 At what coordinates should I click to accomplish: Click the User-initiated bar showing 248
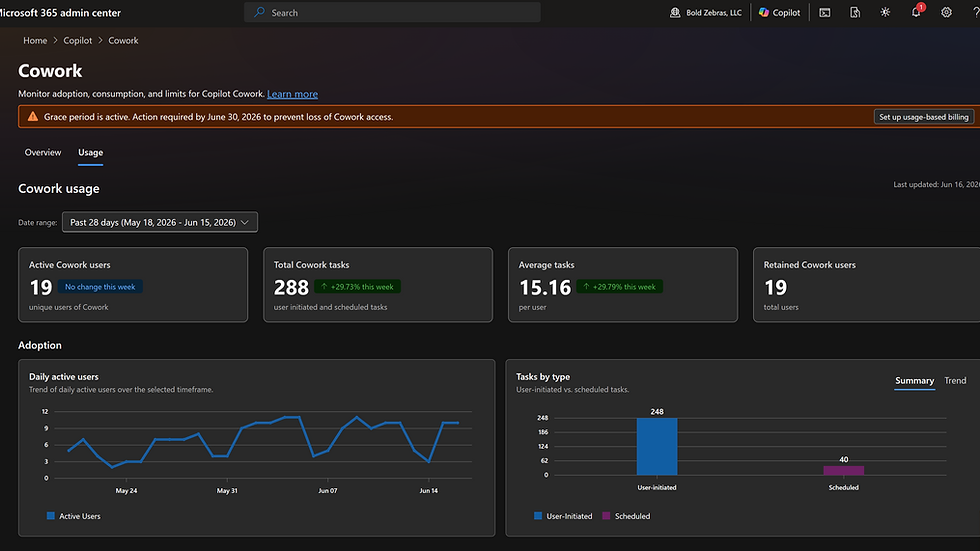click(657, 446)
